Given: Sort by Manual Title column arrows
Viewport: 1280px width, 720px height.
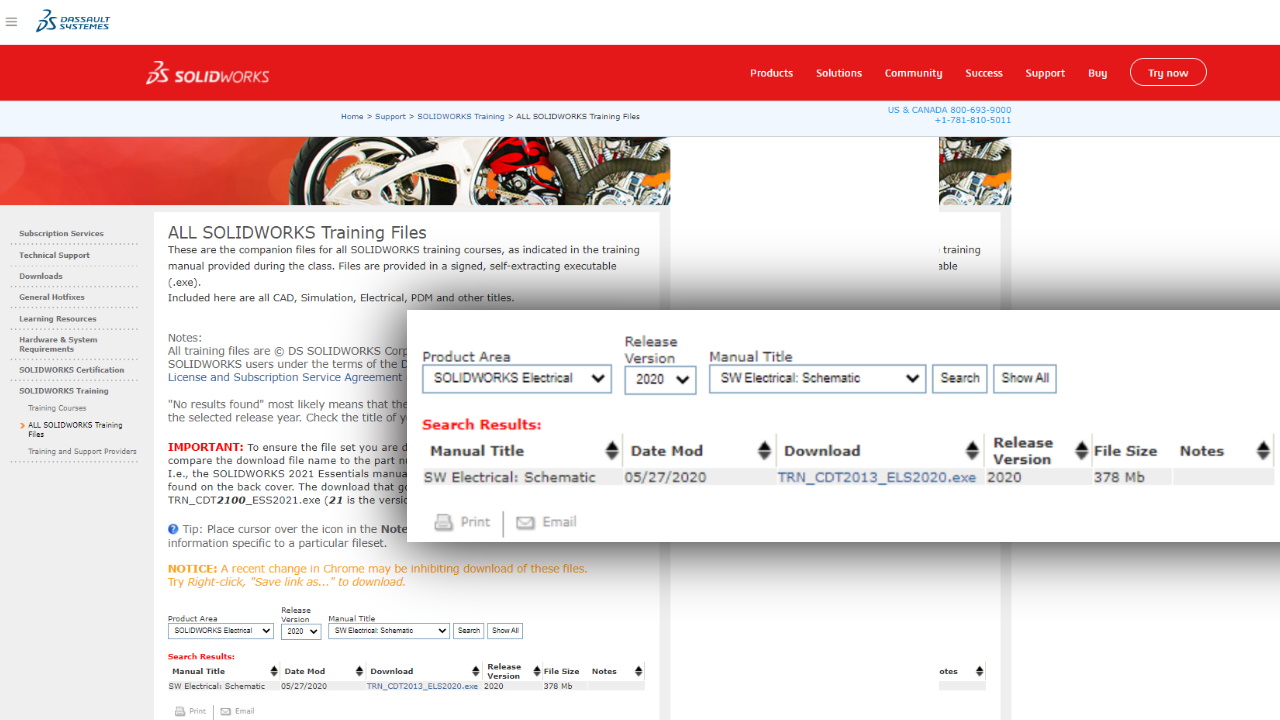Looking at the screenshot, I should [612, 451].
